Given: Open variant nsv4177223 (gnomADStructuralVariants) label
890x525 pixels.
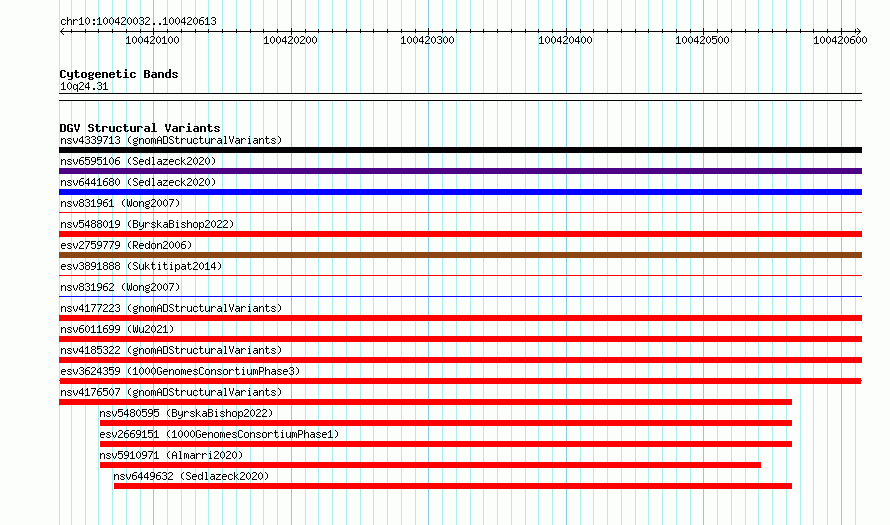Looking at the screenshot, I should (171, 308).
